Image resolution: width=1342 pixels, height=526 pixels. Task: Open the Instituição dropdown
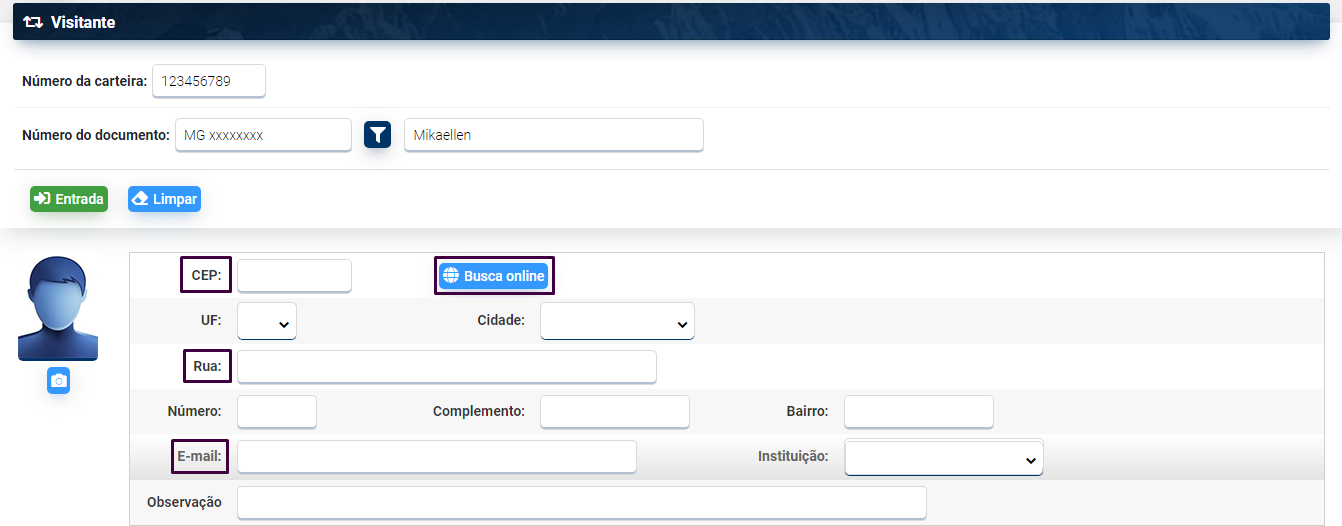[x=944, y=458]
